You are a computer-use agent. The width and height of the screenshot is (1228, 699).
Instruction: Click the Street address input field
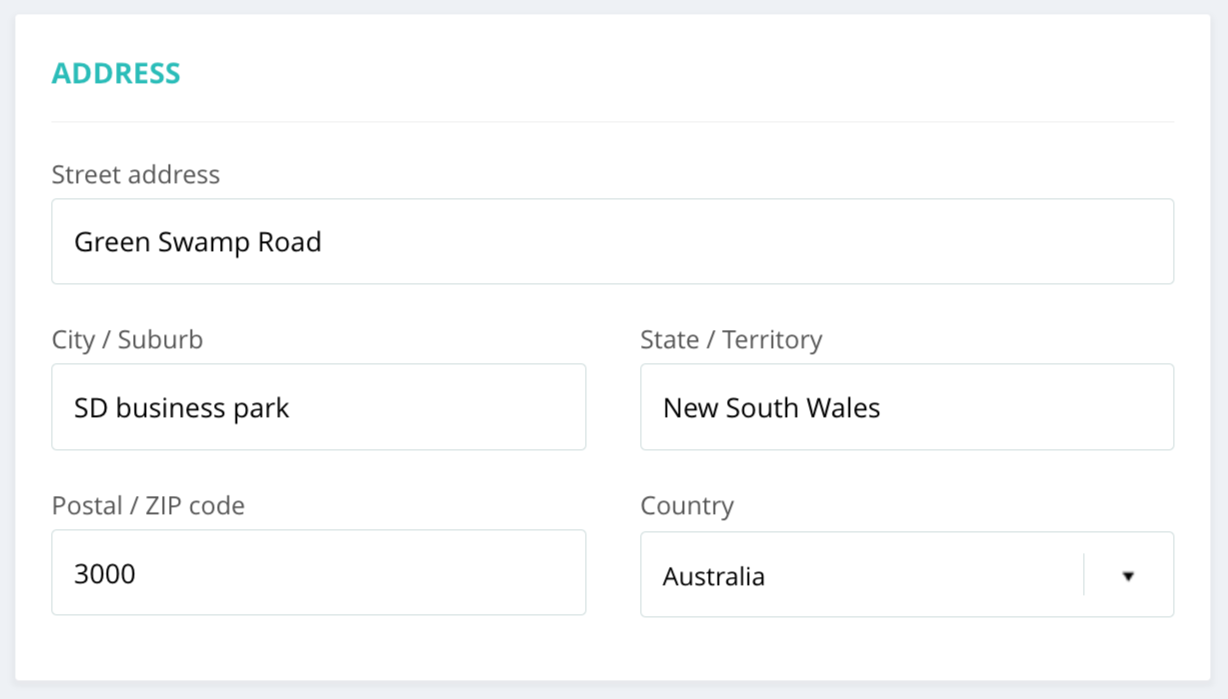tap(612, 242)
